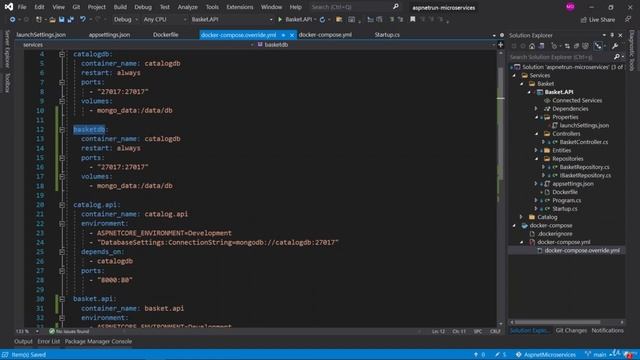Viewport: 640px width, 360px height.
Task: Collapse the basketdb block at line 12
Action: [x=62, y=129]
